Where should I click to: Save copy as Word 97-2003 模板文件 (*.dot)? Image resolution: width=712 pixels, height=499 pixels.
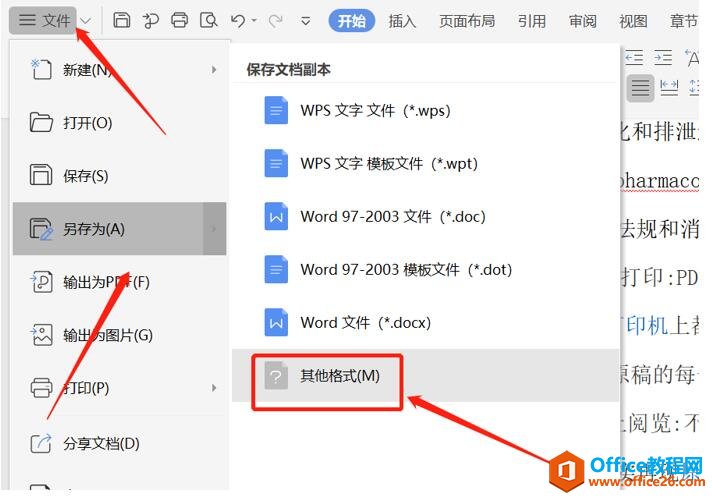click(x=425, y=270)
